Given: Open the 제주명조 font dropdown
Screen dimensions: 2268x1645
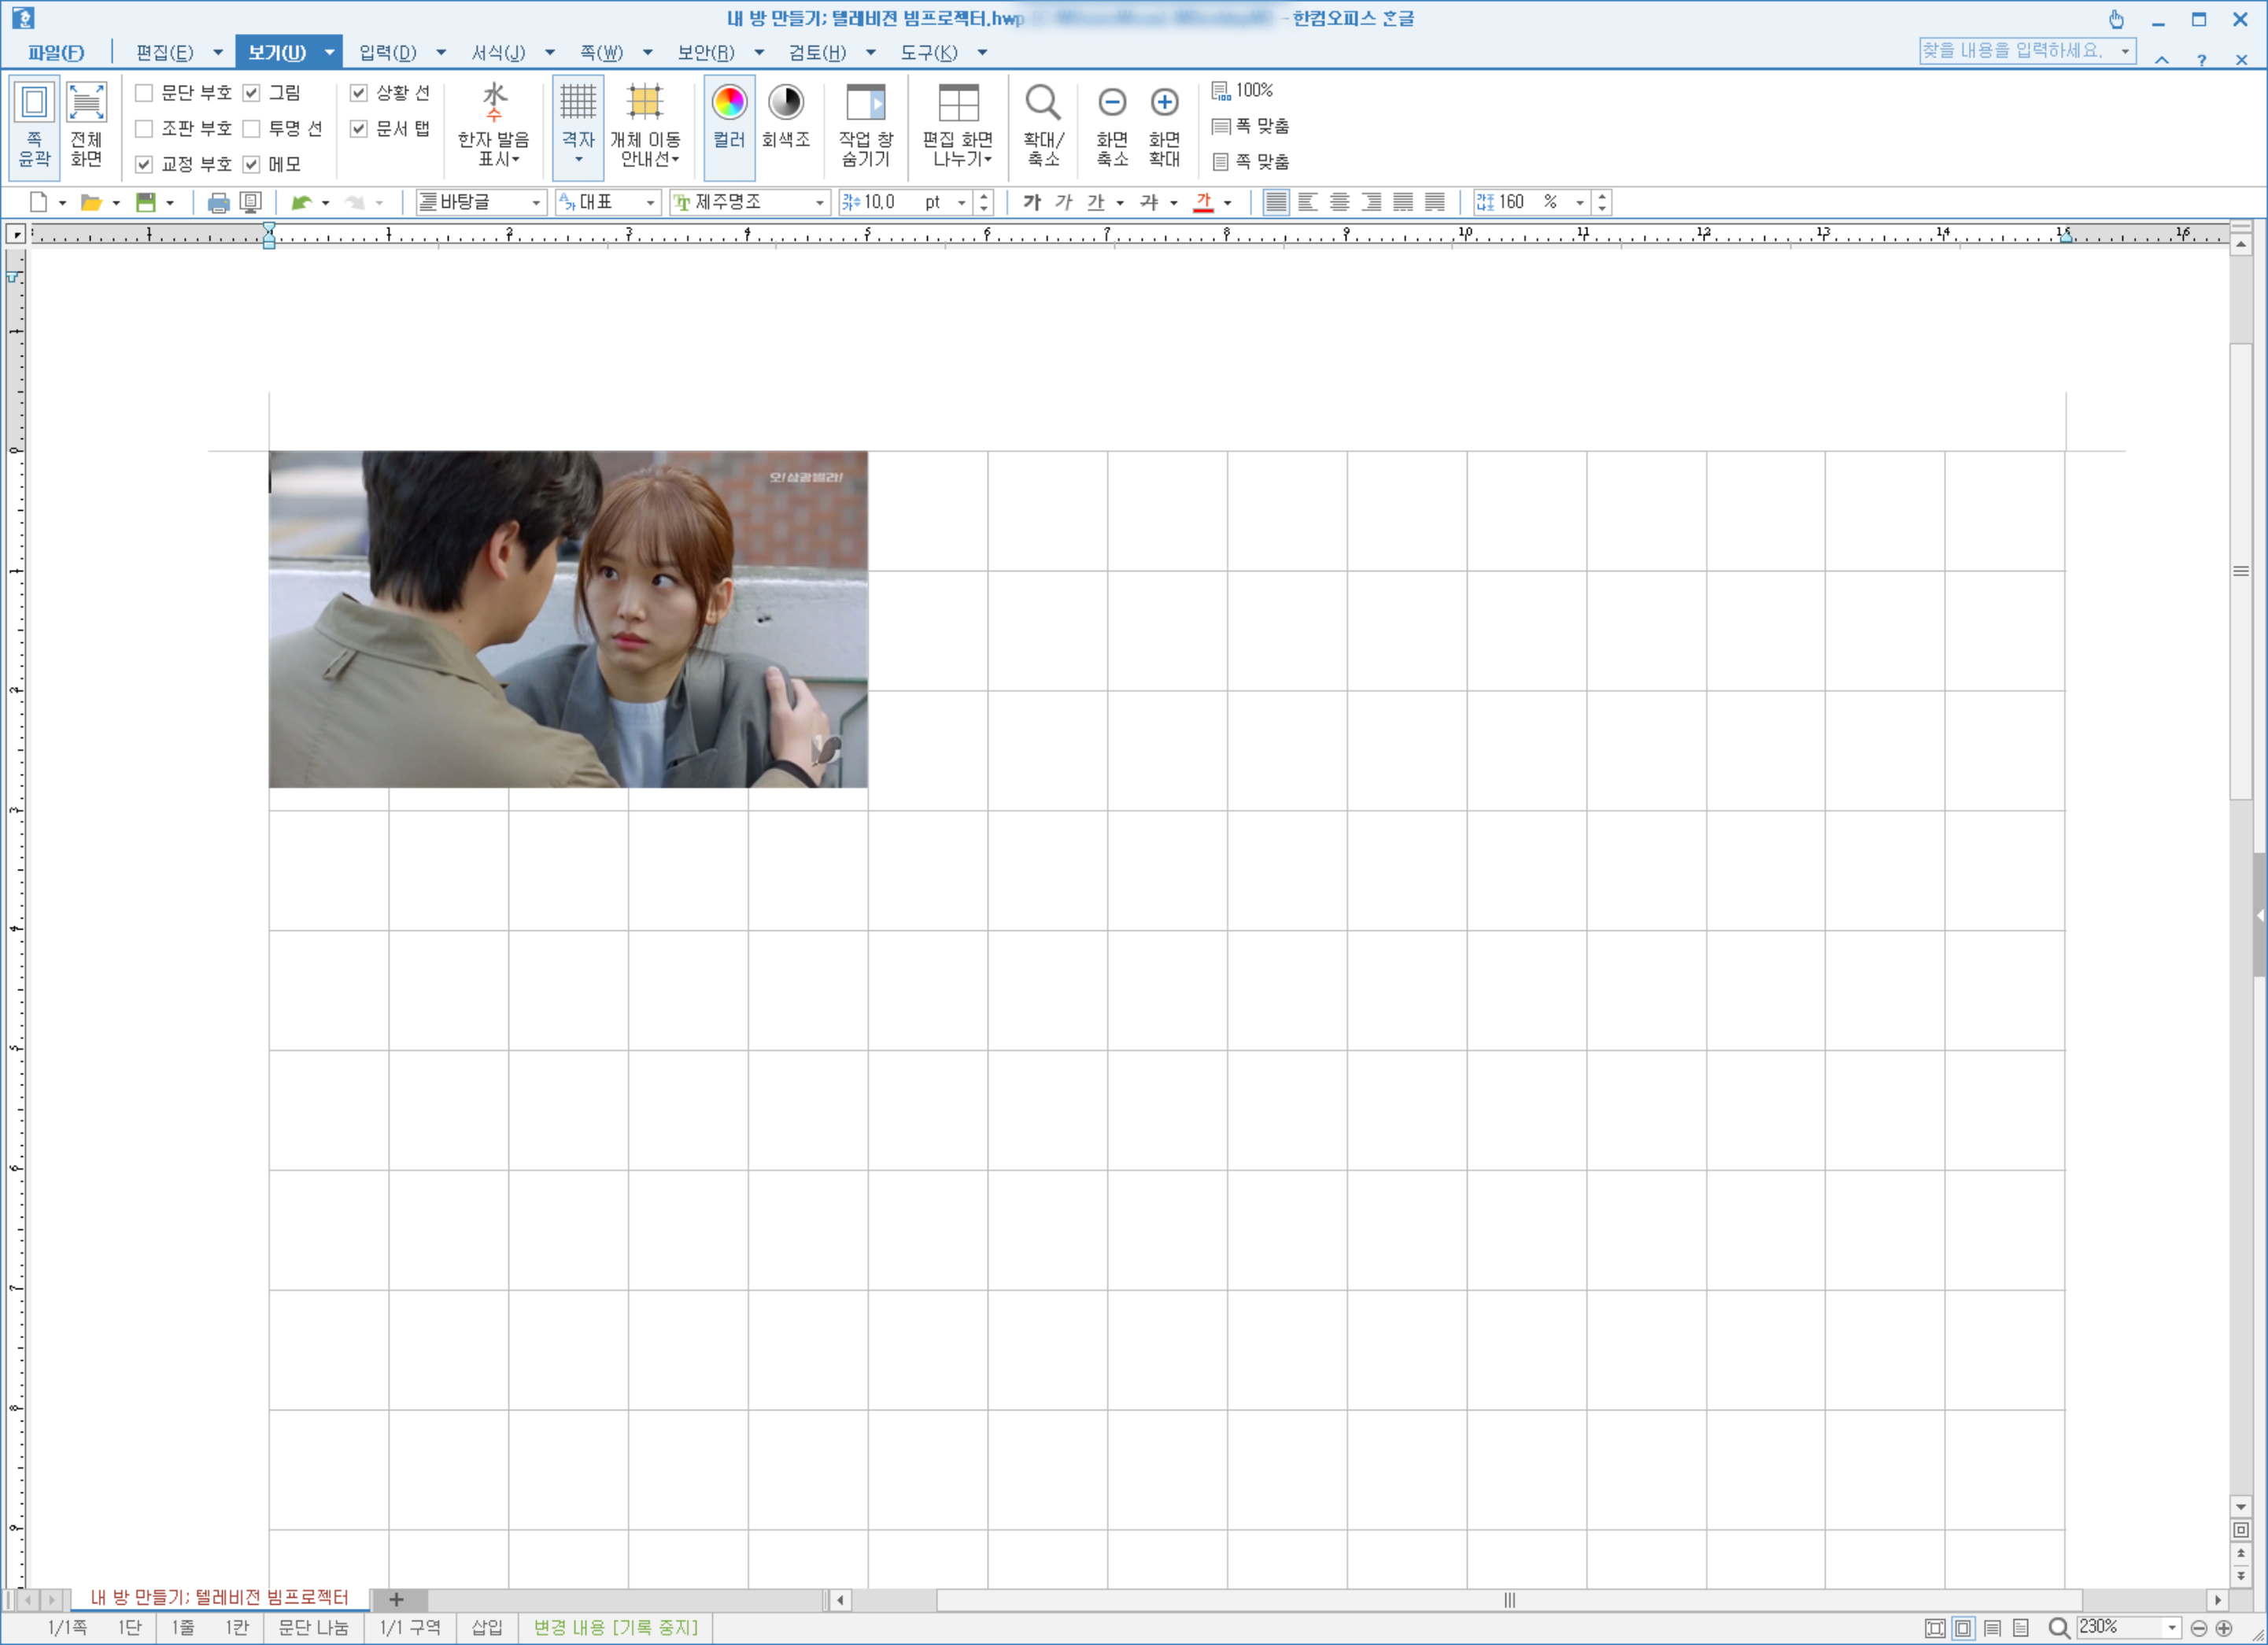Looking at the screenshot, I should [820, 203].
